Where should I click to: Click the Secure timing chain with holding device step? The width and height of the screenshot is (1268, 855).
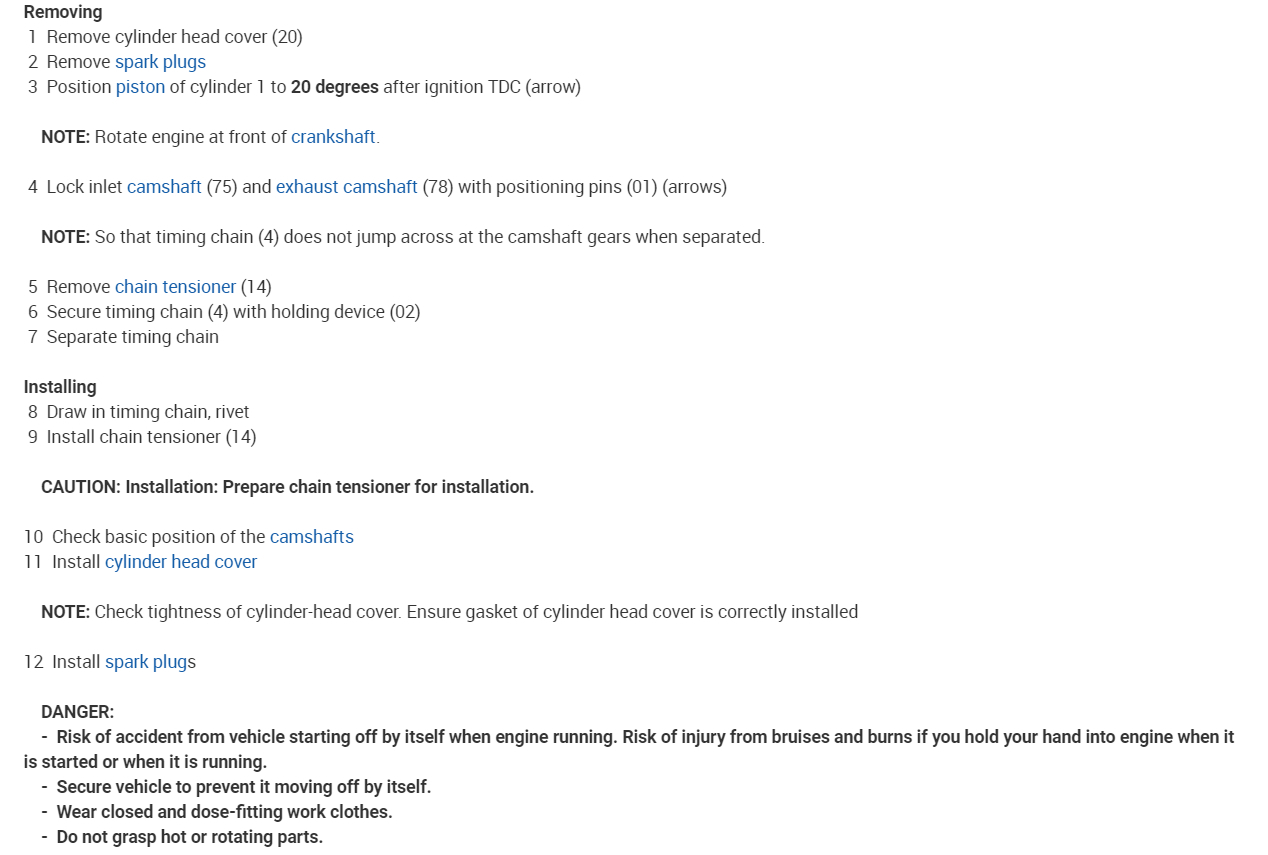[233, 312]
